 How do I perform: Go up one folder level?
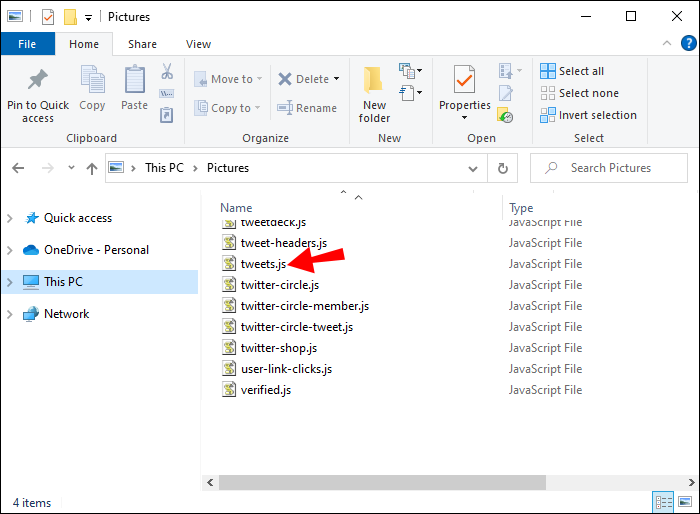coord(89,168)
